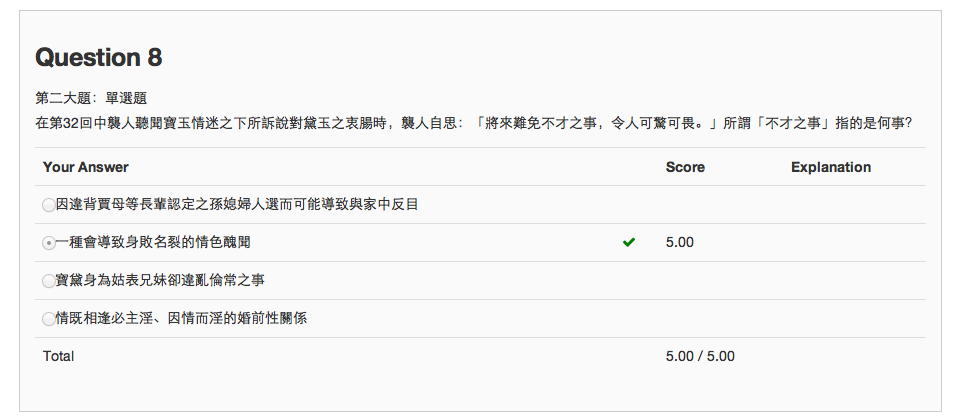Click the 'Your Answer' column header
The height and width of the screenshot is (420, 954).
pyautogui.click(x=85, y=167)
